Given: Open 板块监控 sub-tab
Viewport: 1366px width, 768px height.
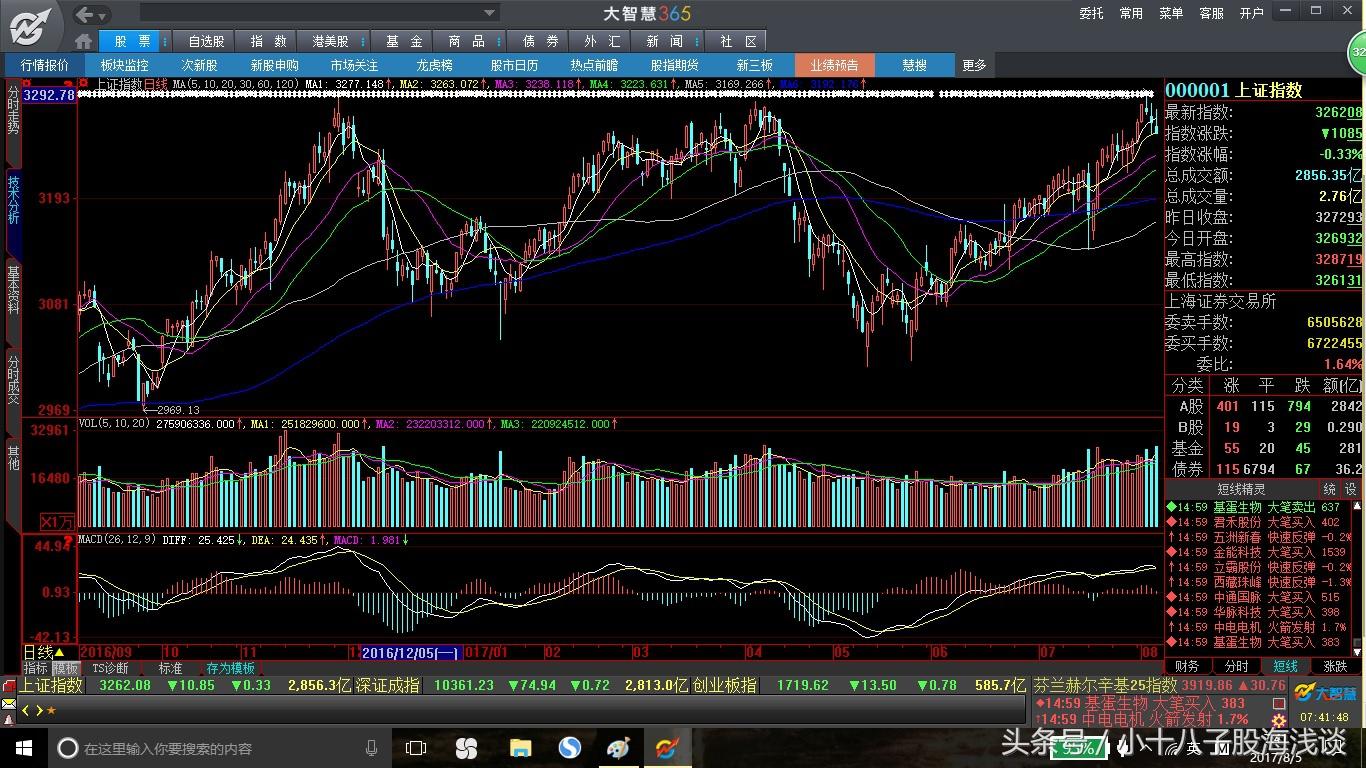Looking at the screenshot, I should click(x=124, y=65).
